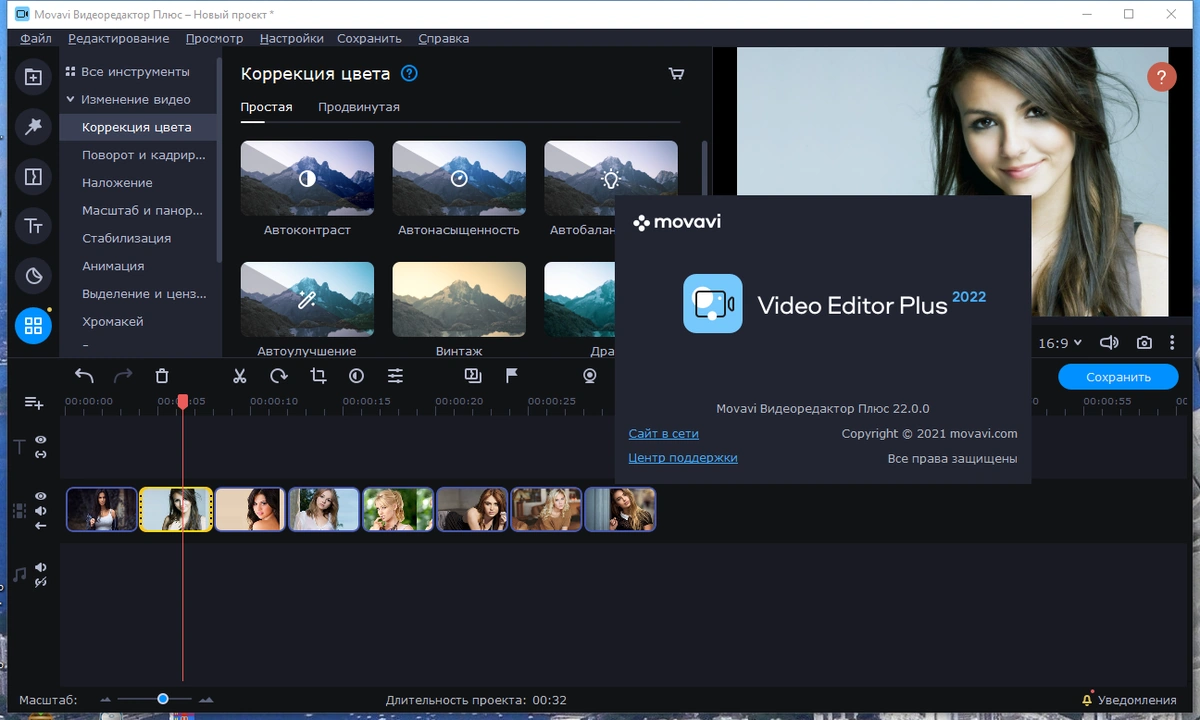Screen dimensions: 1200x720
Task: Switch to the Простая tab
Action: 266,107
